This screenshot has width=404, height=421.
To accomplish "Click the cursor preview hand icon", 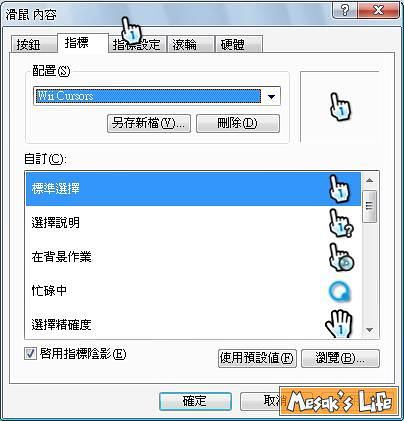I will [340, 107].
